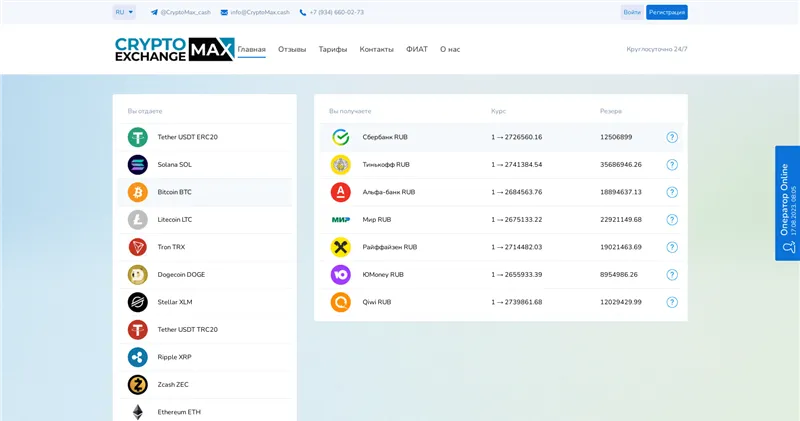
Task: Choose Тинькофф RUB label text
Action: click(386, 165)
